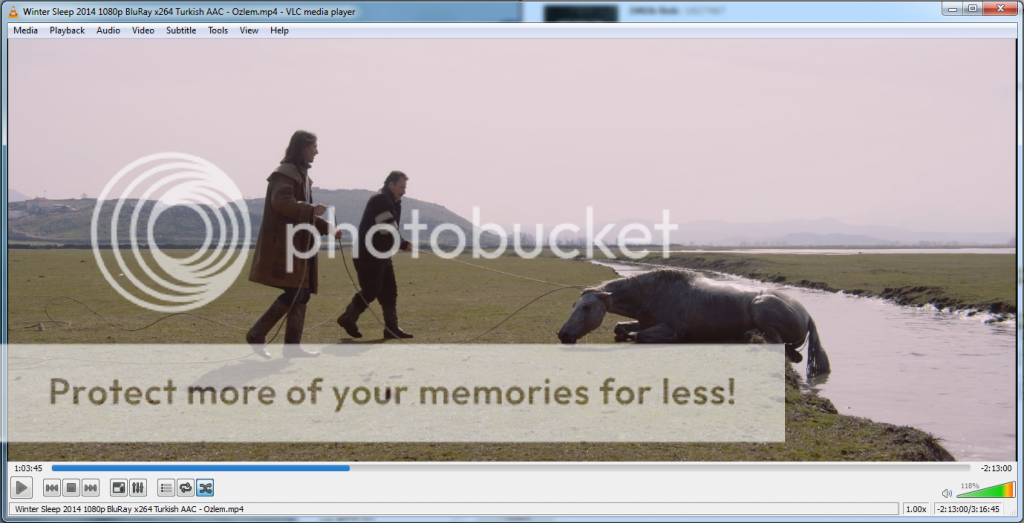Click the VLC cone icon in title bar
Screen dimensions: 1024x523
coord(13,11)
